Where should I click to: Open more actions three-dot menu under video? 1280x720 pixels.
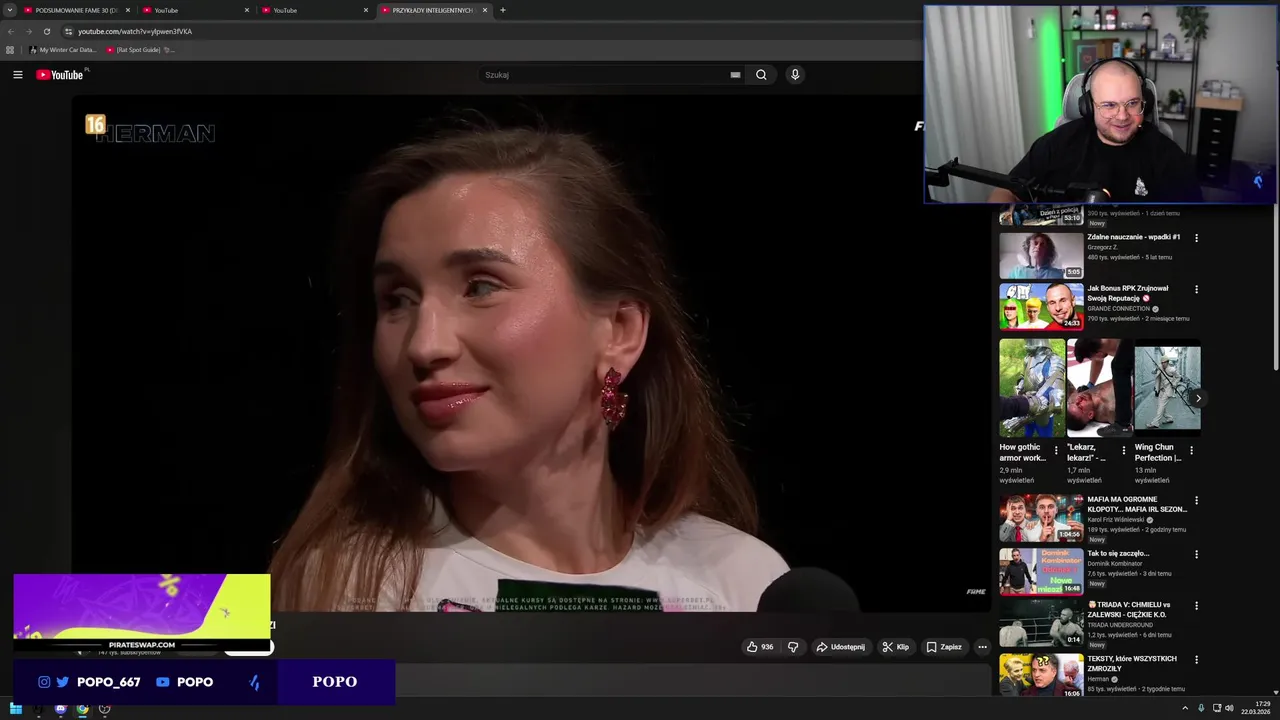pyautogui.click(x=982, y=647)
